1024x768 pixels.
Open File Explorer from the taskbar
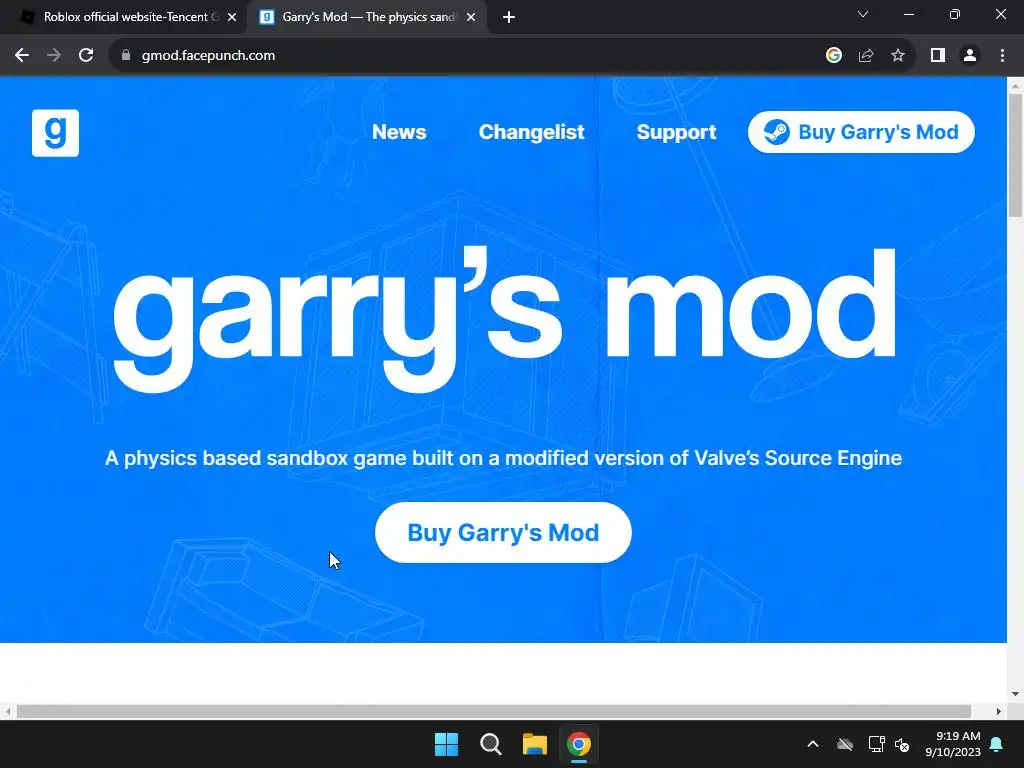pyautogui.click(x=534, y=744)
